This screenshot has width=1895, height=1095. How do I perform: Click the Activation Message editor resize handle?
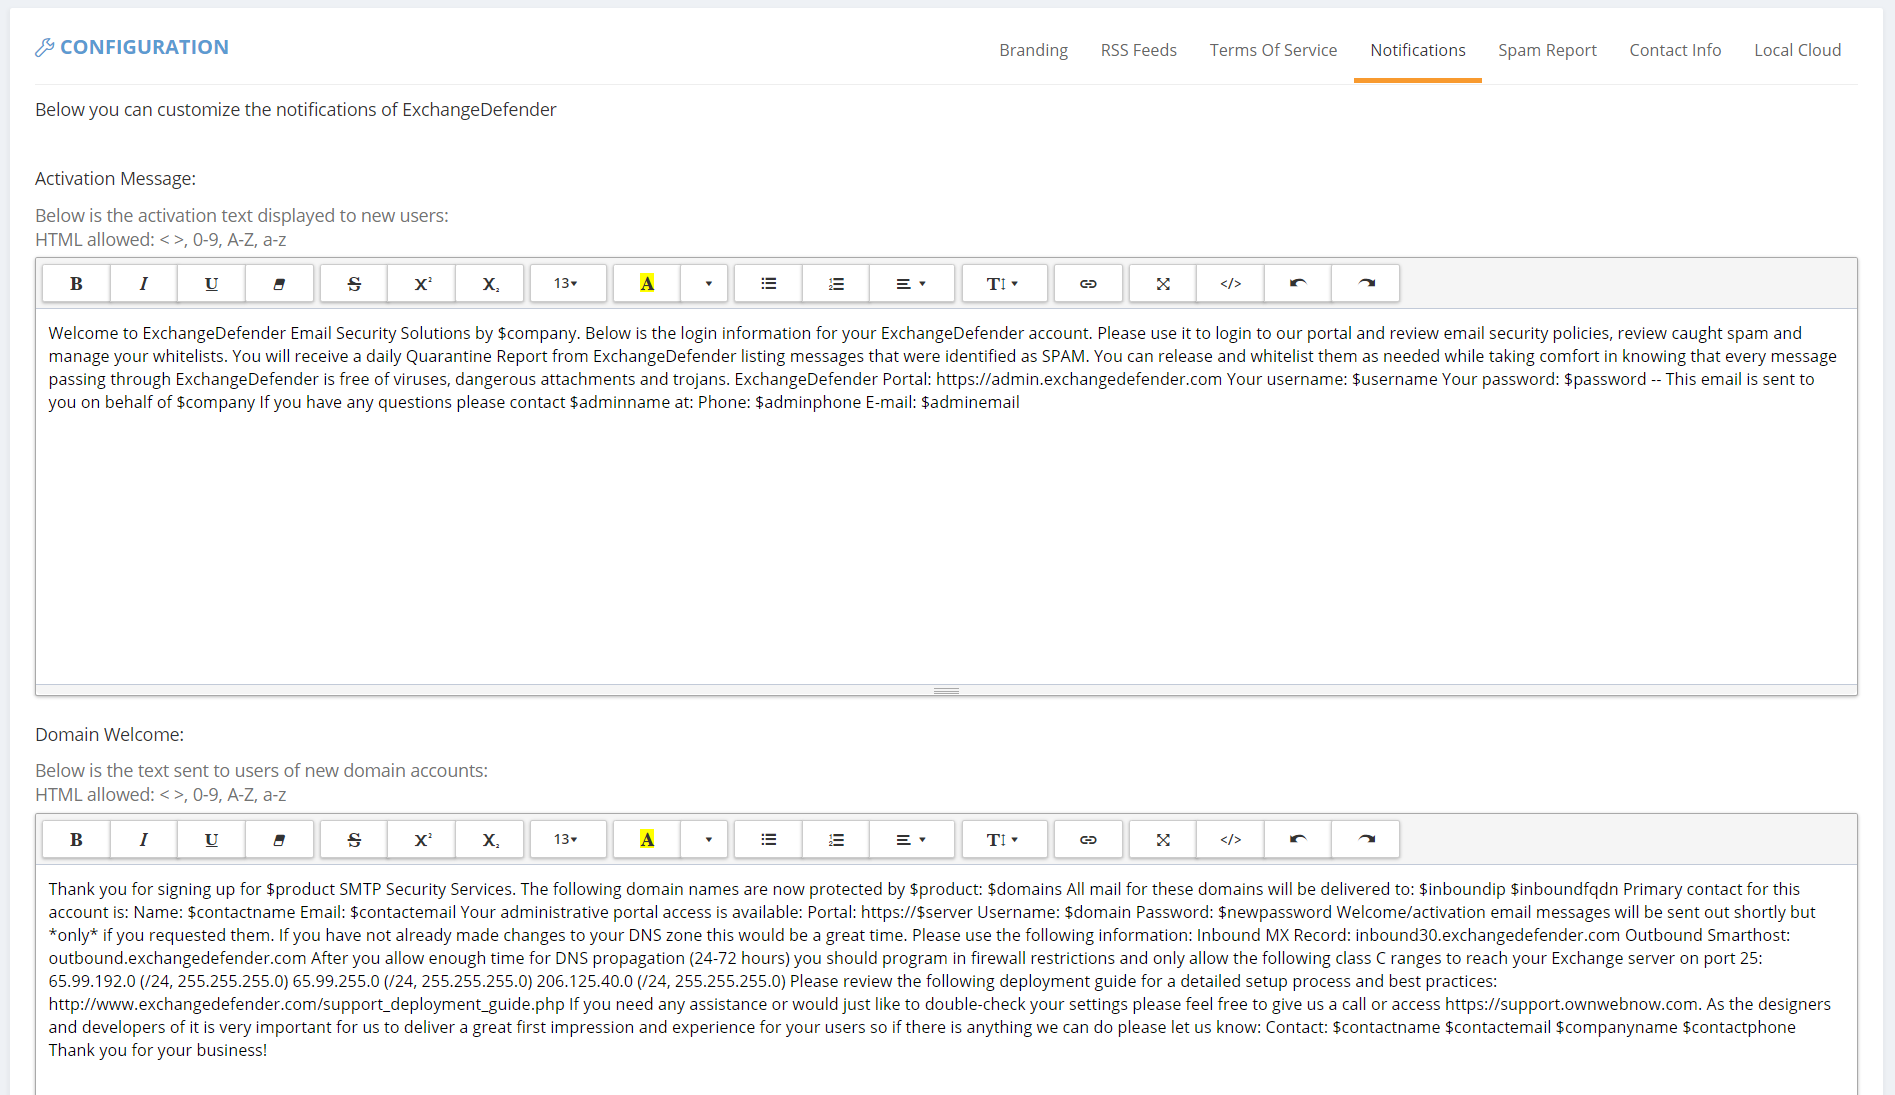(x=946, y=690)
